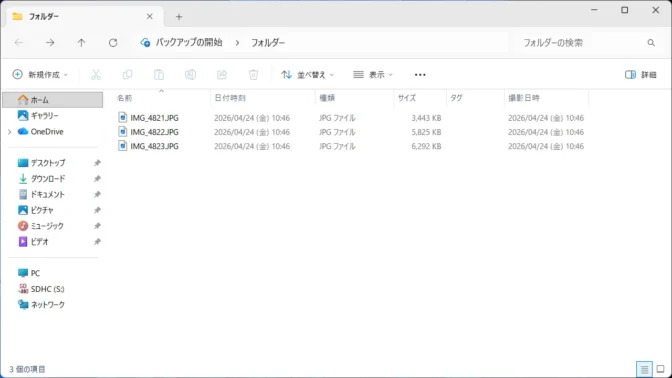The width and height of the screenshot is (672, 378).
Task: Click the search magnifier icon
Action: (651, 42)
